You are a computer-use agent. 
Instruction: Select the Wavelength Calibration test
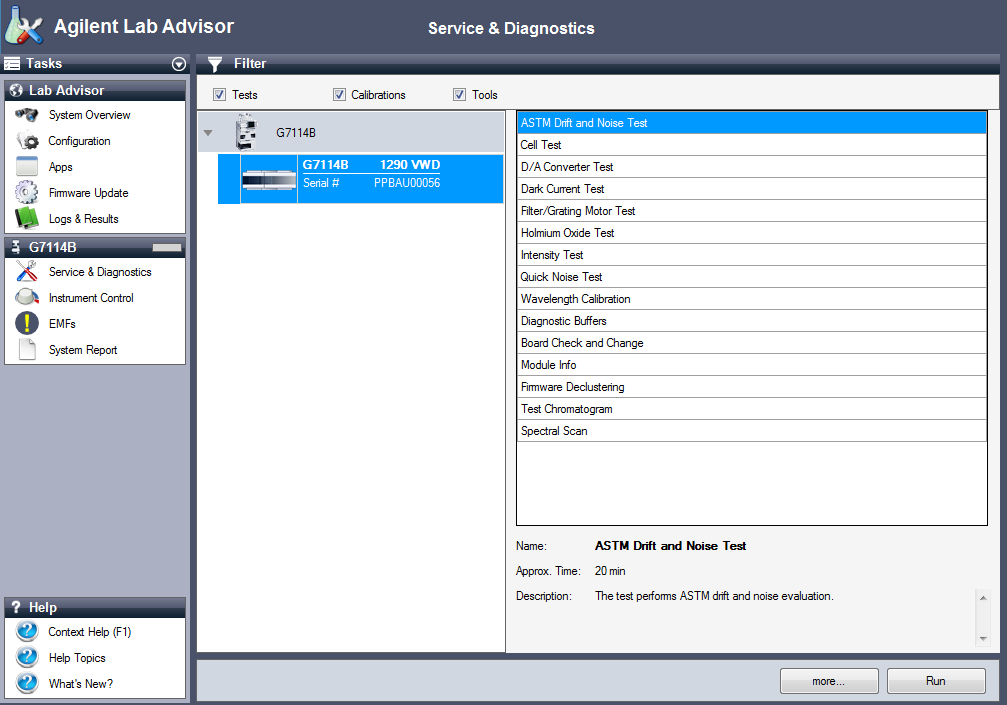[575, 298]
